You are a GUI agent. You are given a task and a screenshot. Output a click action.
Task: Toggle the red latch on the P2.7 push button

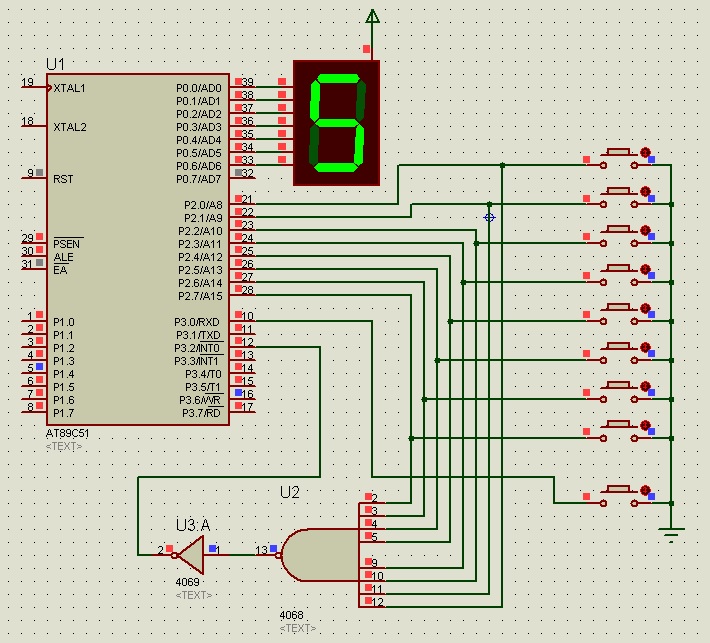point(645,425)
